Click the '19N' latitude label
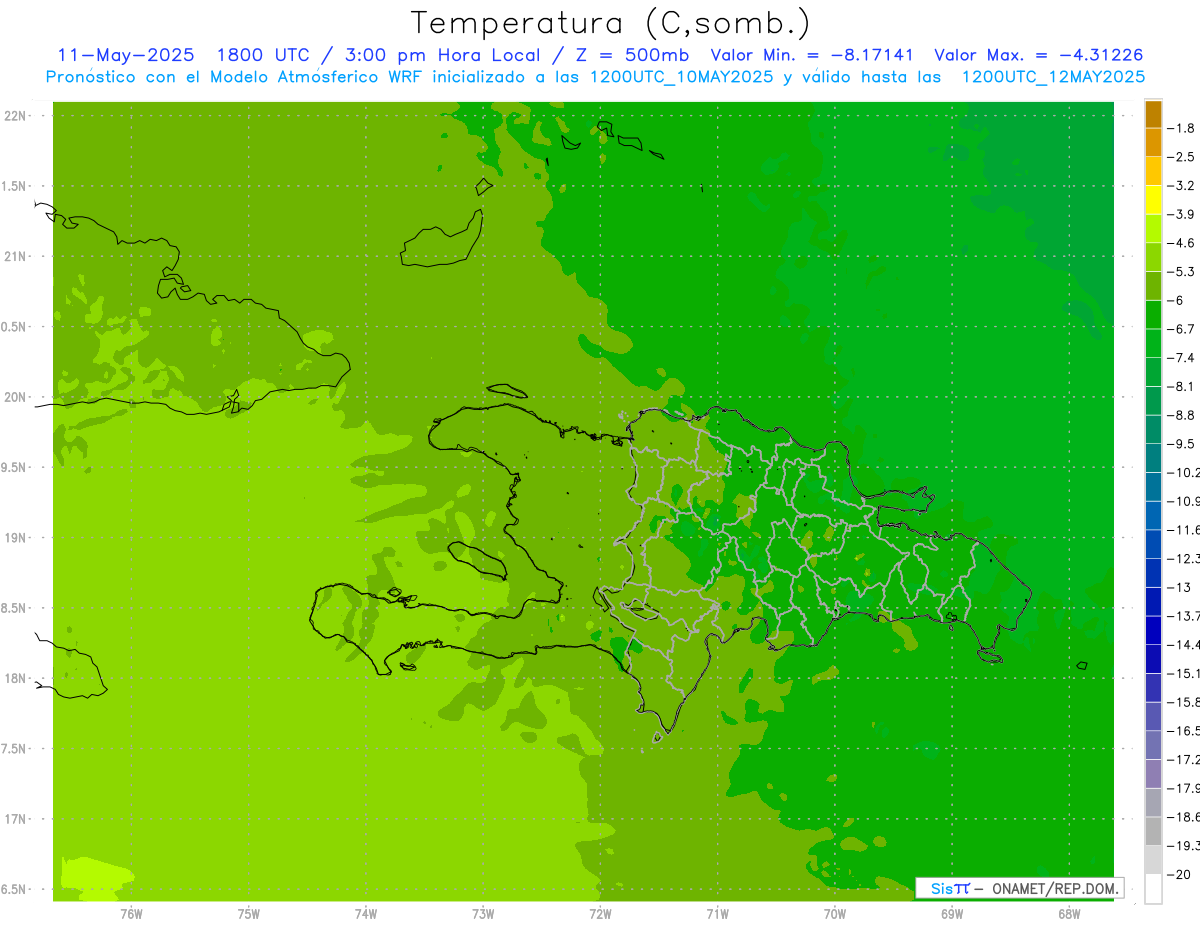Image resolution: width=1200 pixels, height=927 pixels. (15, 537)
